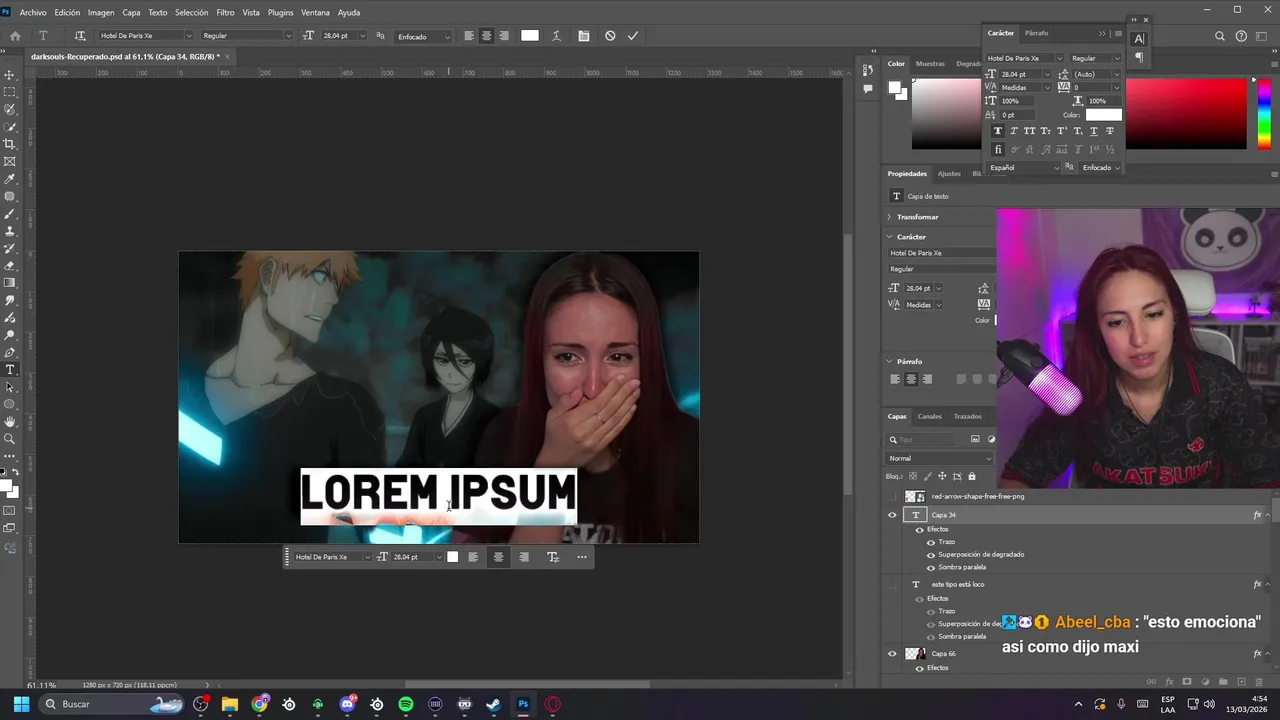Show red-arrow-shape-free-free-png layer
This screenshot has width=1280, height=720.
(x=892, y=496)
